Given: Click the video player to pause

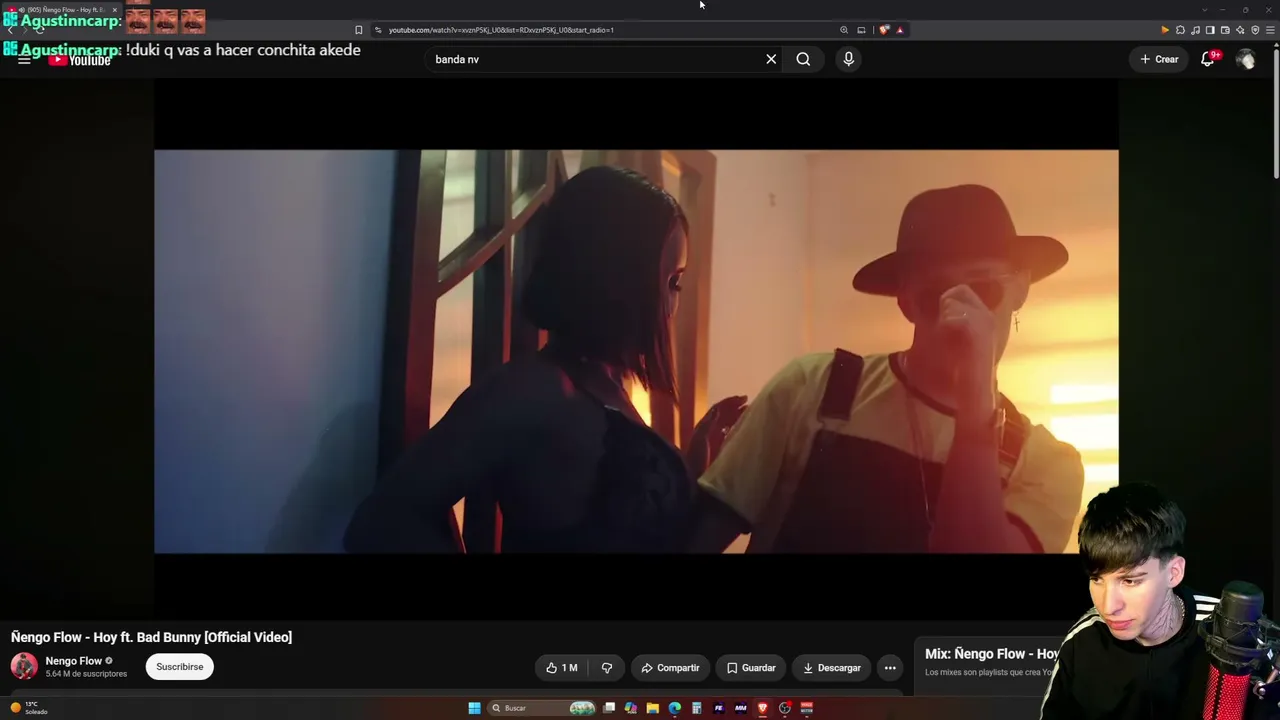Looking at the screenshot, I should coord(636,351).
